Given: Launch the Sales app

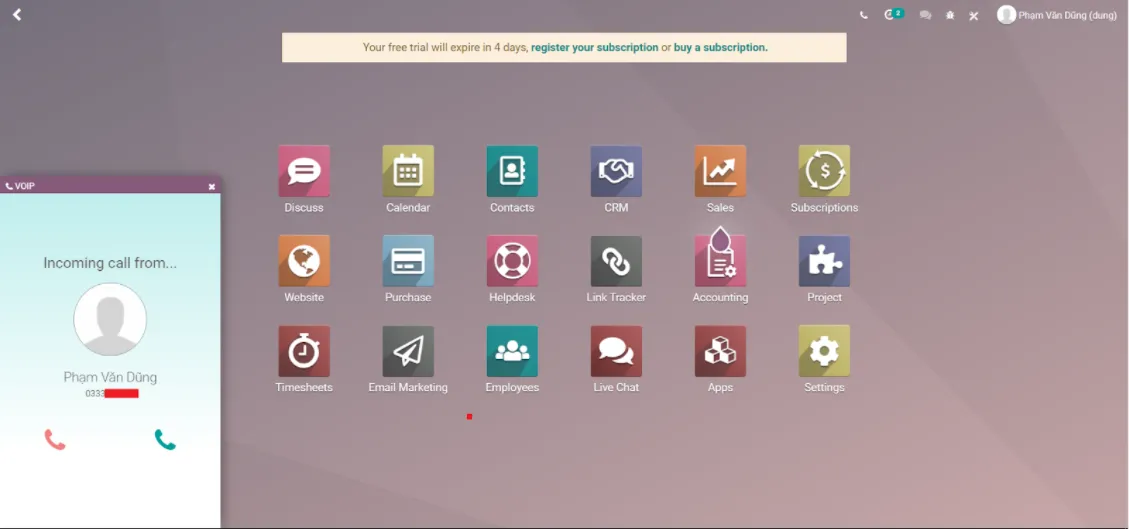Looking at the screenshot, I should [720, 171].
